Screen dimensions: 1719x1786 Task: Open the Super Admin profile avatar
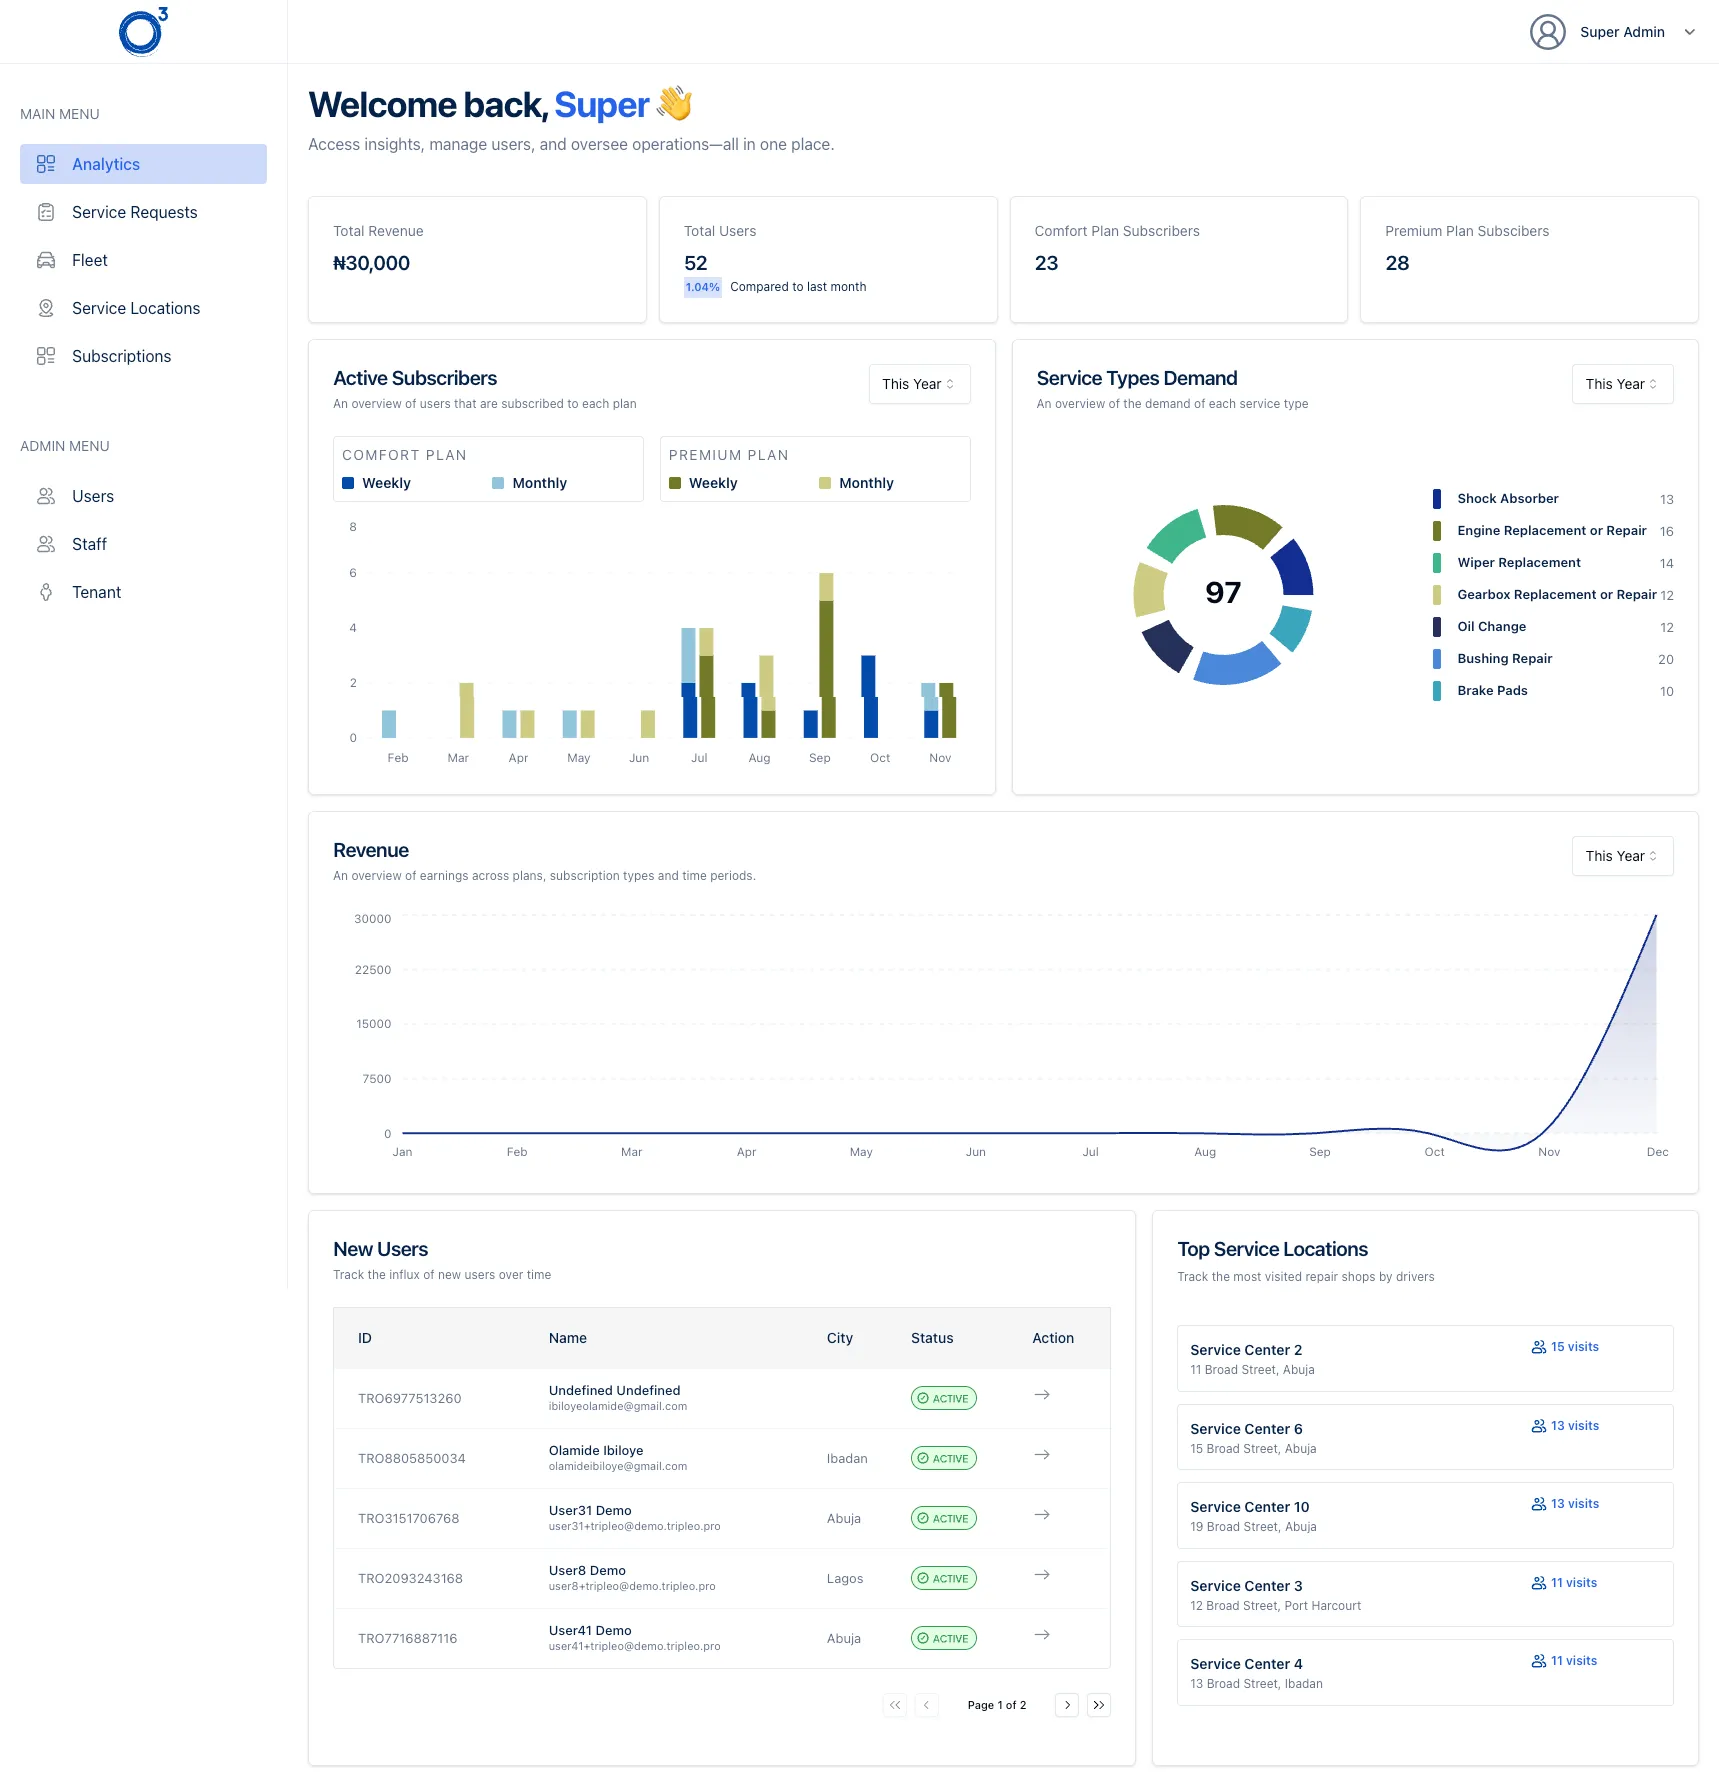[1547, 32]
